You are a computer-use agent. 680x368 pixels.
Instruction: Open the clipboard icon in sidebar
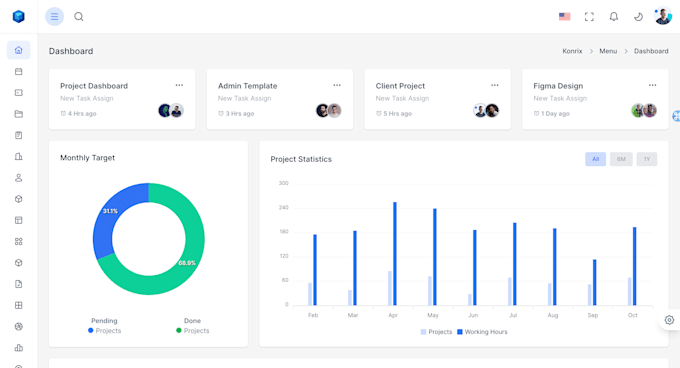(19, 135)
